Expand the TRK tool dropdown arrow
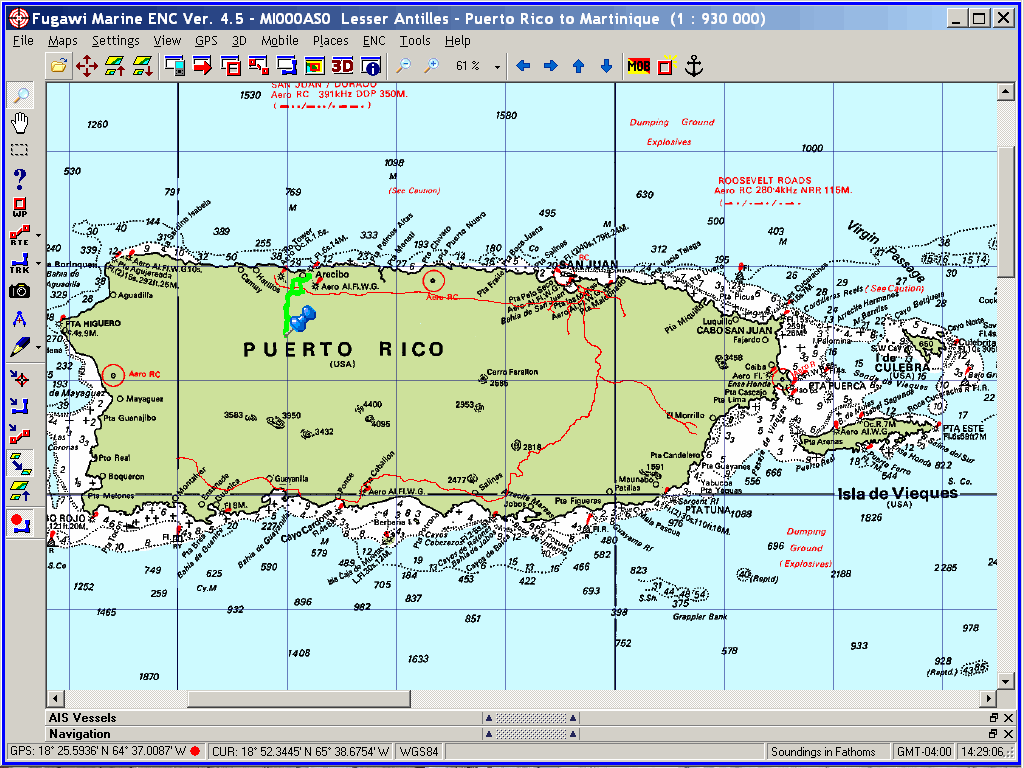This screenshot has height=768, width=1024. click(39, 263)
